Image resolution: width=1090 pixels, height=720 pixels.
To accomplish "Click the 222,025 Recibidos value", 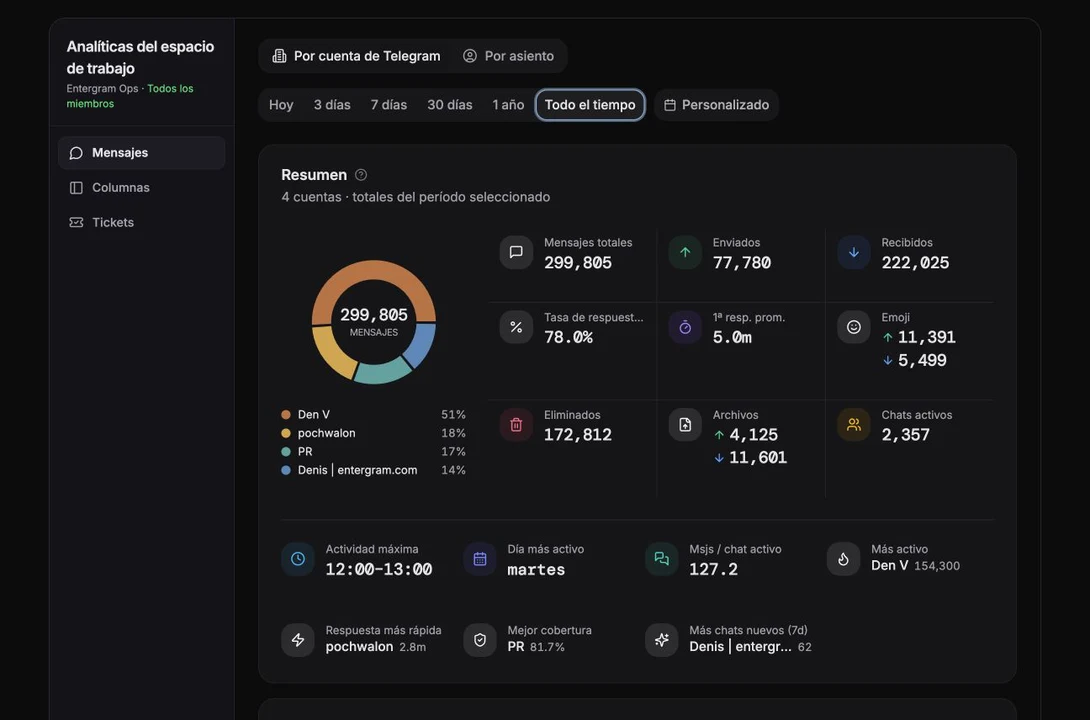I will (x=915, y=263).
